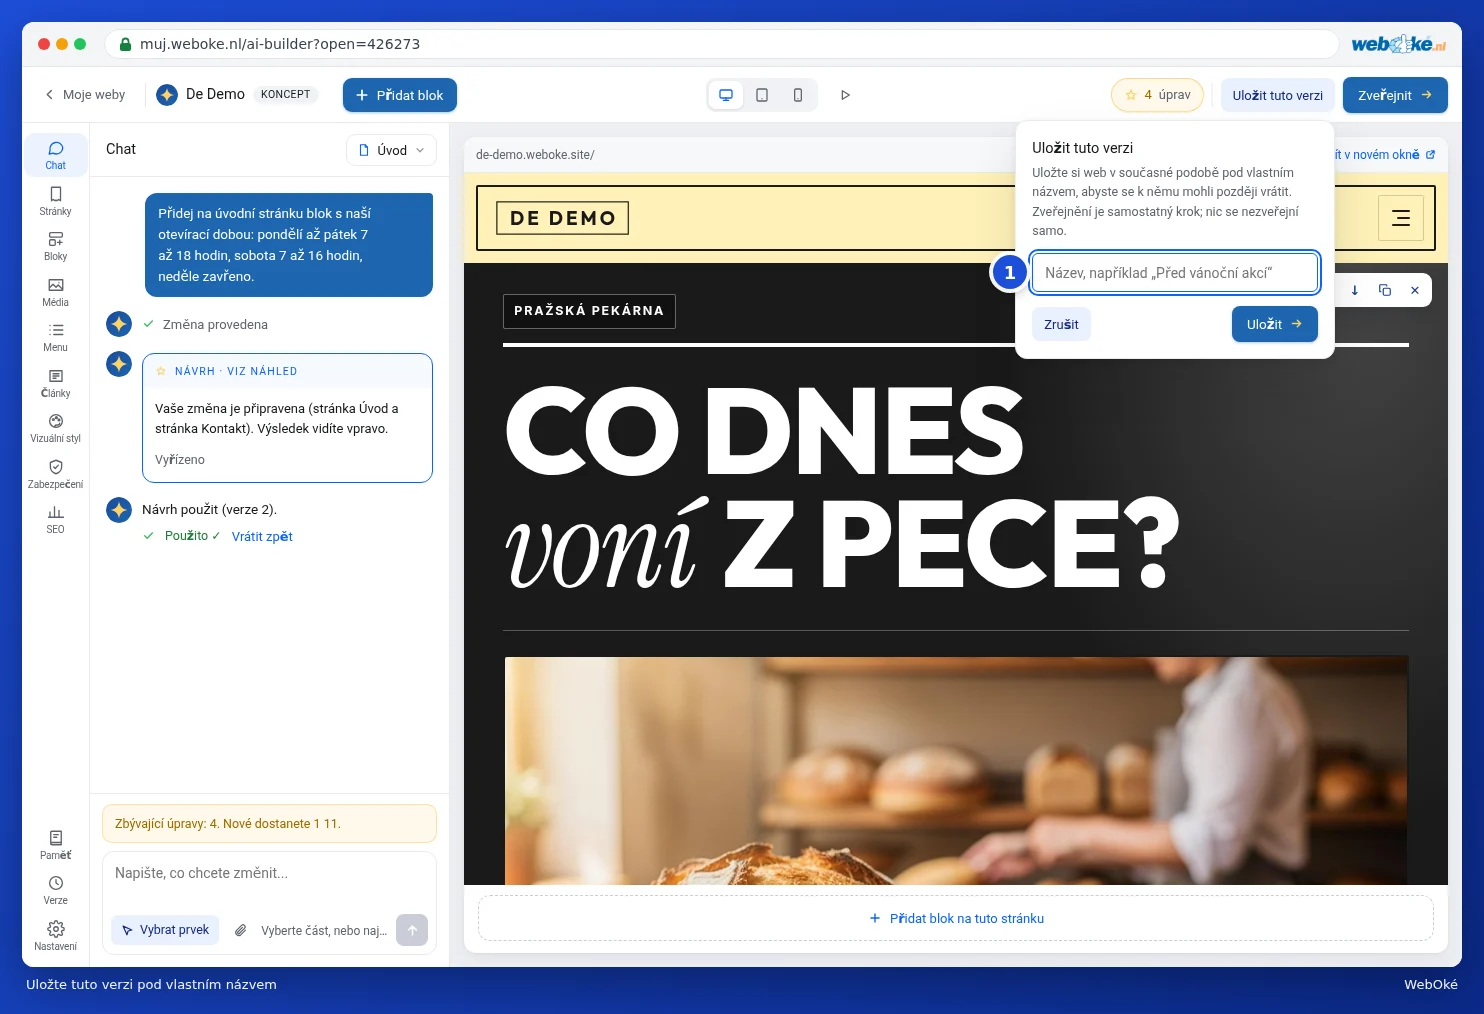
Task: Open Stránky in the sidebar
Action: [x=55, y=201]
